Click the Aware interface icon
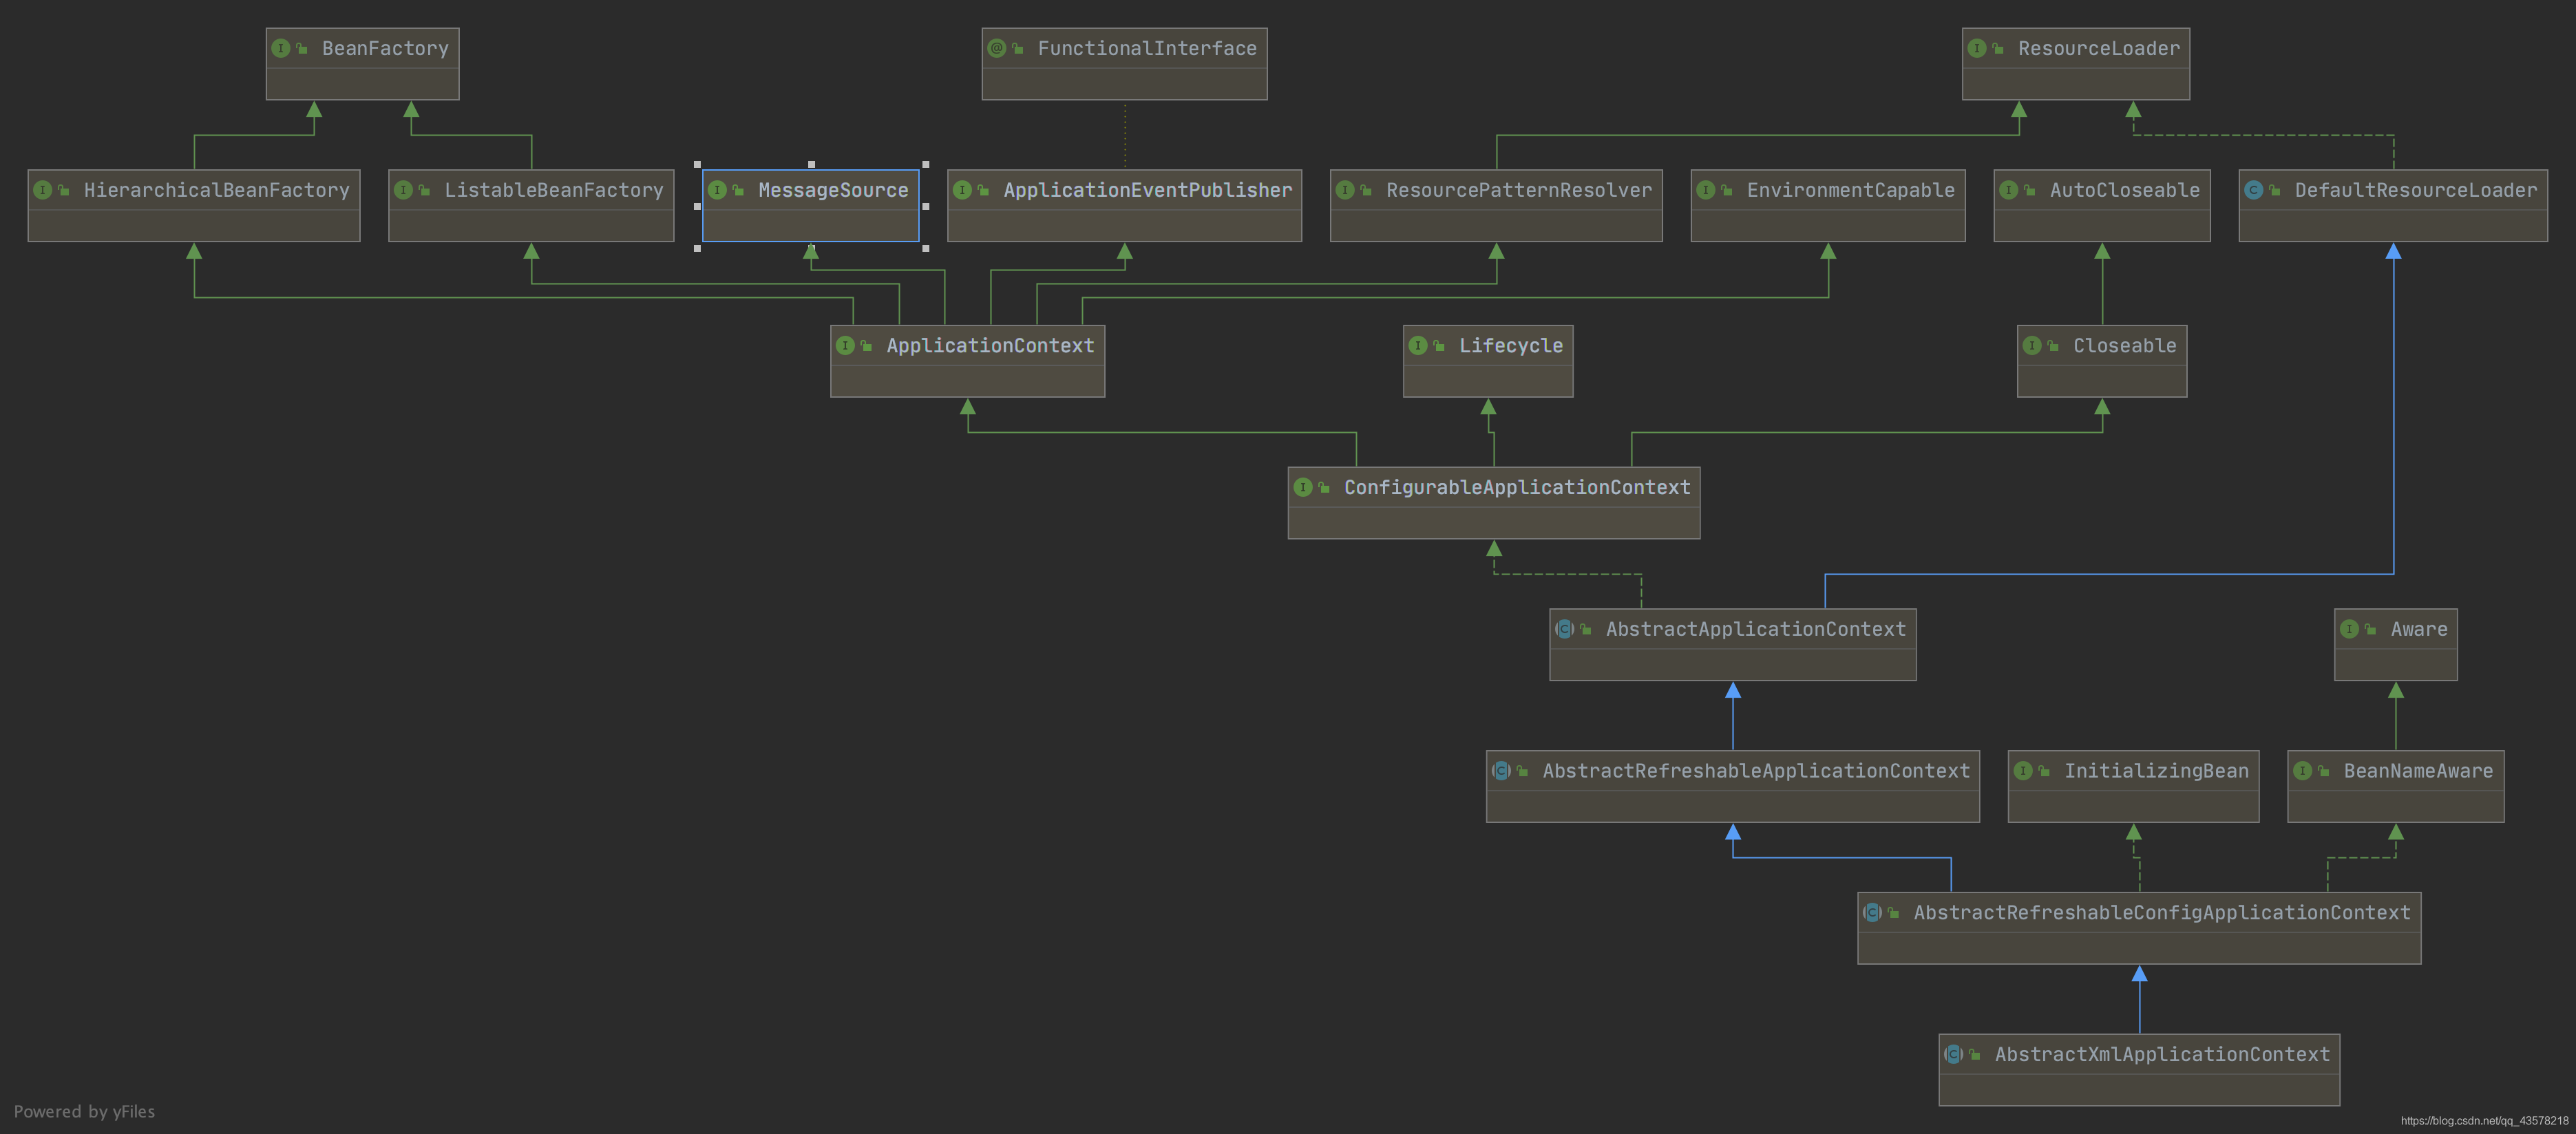This screenshot has height=1134, width=2576. pyautogui.click(x=2350, y=629)
